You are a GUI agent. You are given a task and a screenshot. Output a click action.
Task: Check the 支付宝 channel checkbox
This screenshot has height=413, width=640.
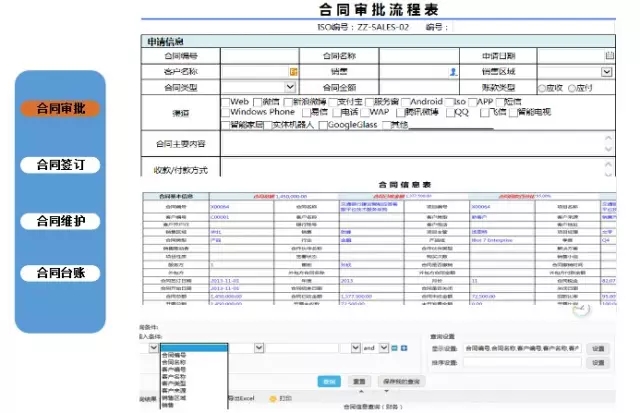(x=333, y=102)
